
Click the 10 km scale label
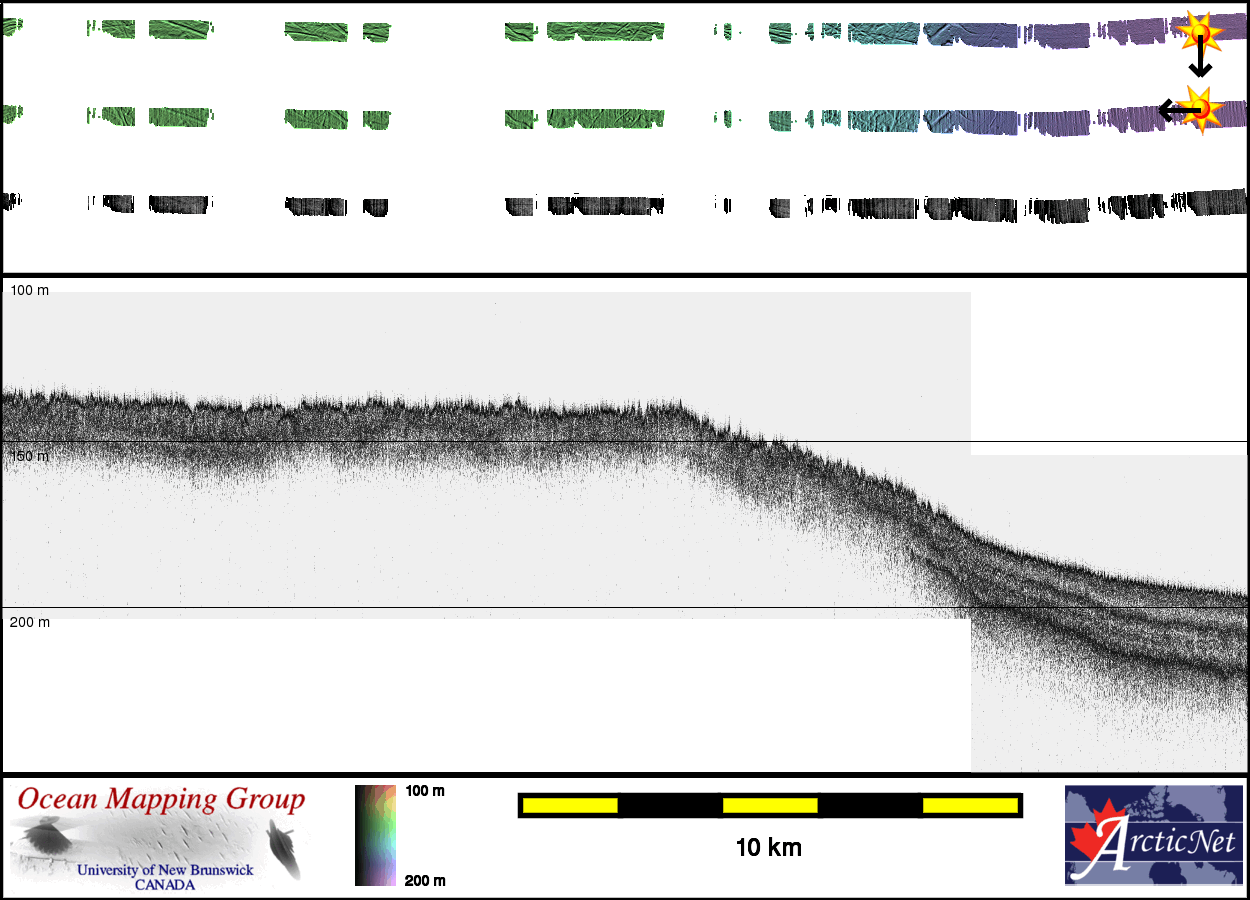pyautogui.click(x=768, y=848)
